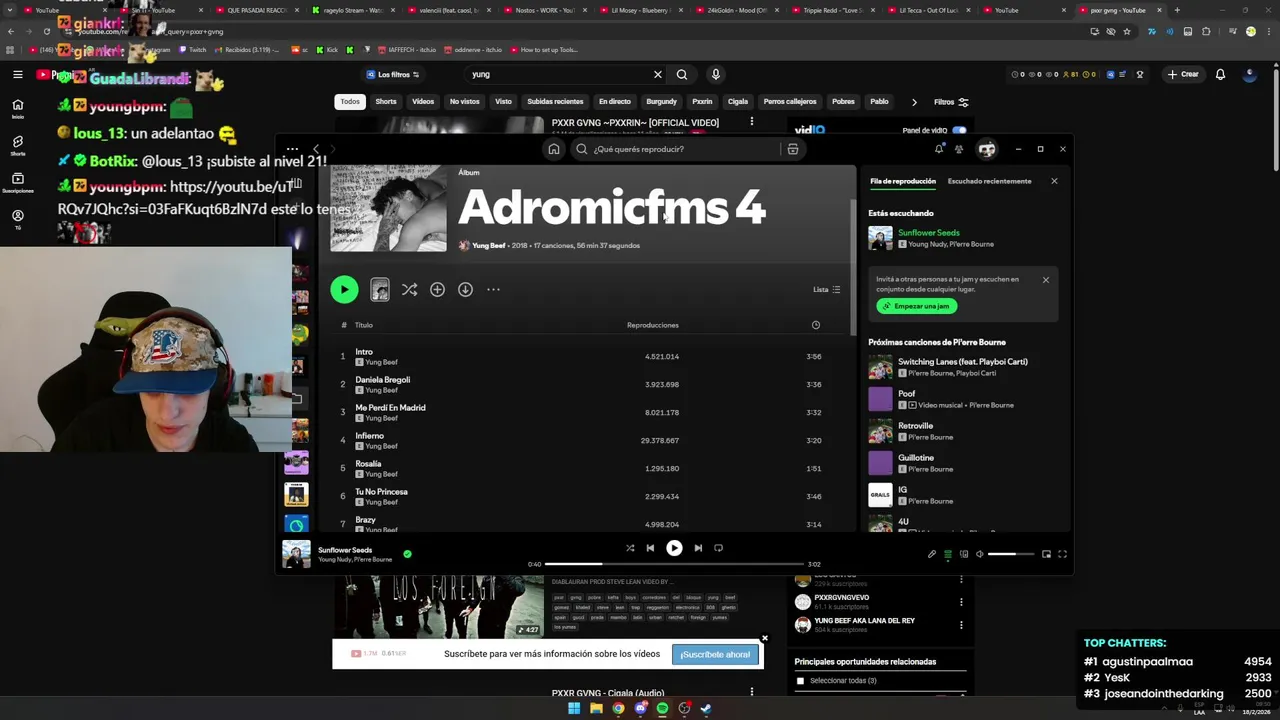1280x720 pixels.
Task: Select En directo filter chip
Action: click(615, 101)
